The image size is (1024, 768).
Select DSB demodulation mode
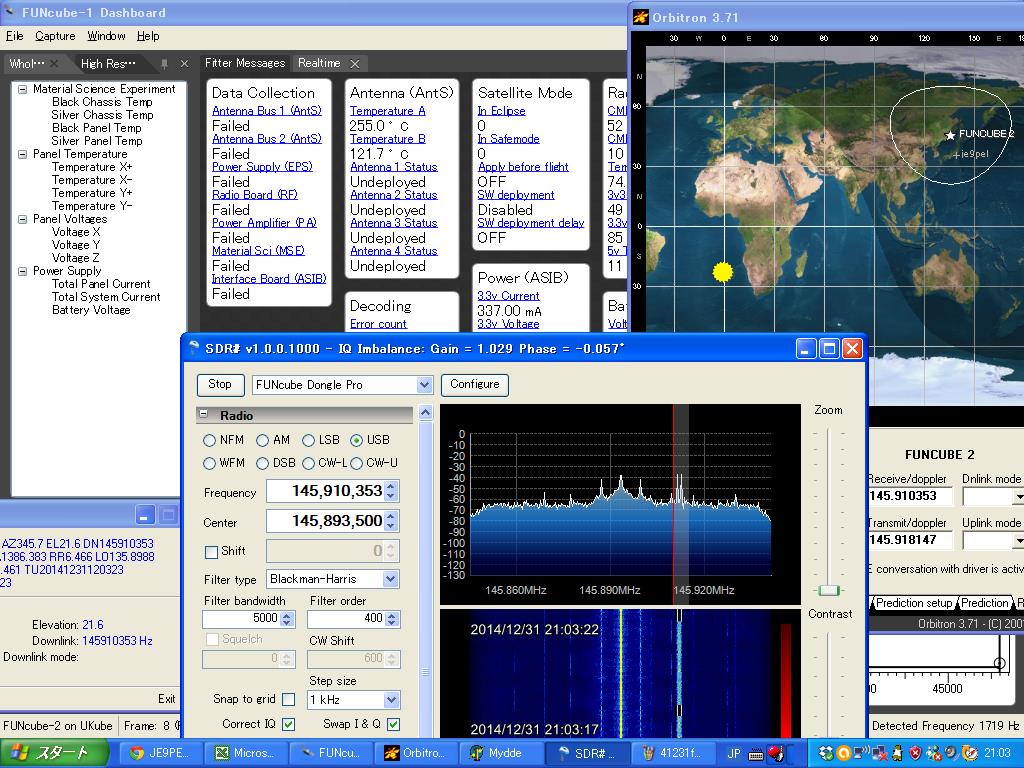pyautogui.click(x=262, y=463)
